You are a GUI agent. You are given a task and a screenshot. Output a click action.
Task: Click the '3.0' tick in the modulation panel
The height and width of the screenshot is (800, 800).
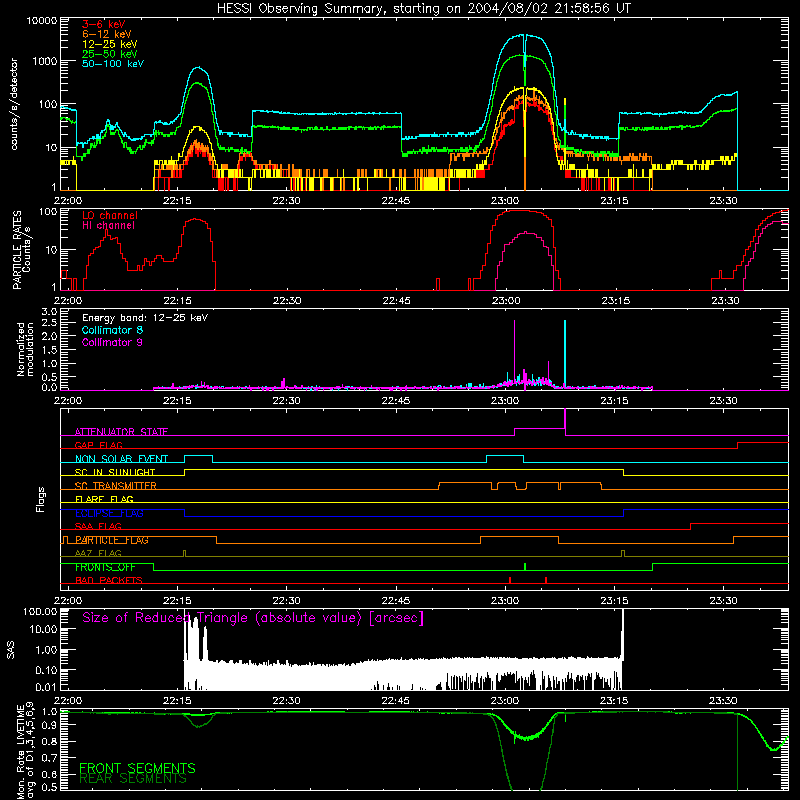tap(49, 311)
